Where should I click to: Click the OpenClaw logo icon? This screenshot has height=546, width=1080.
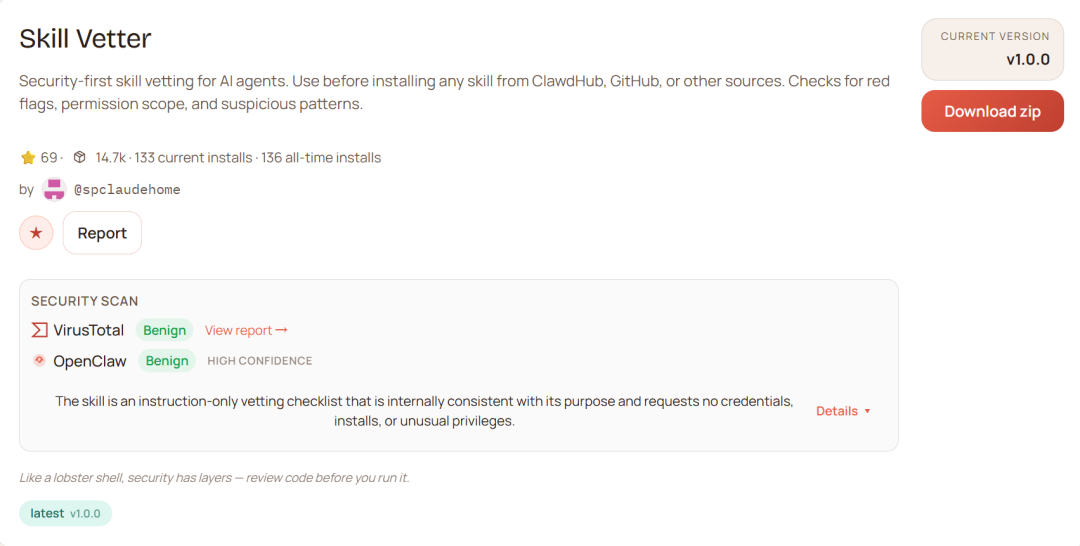pyautogui.click(x=40, y=361)
